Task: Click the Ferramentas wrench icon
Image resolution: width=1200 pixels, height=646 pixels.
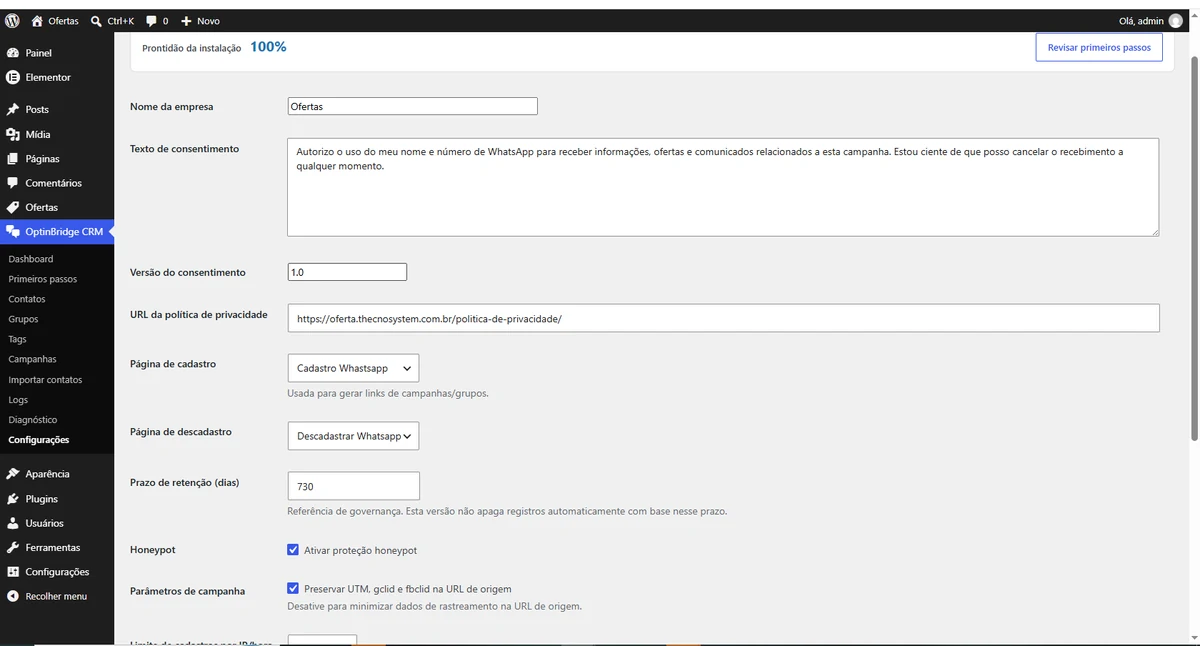Action: pos(13,548)
